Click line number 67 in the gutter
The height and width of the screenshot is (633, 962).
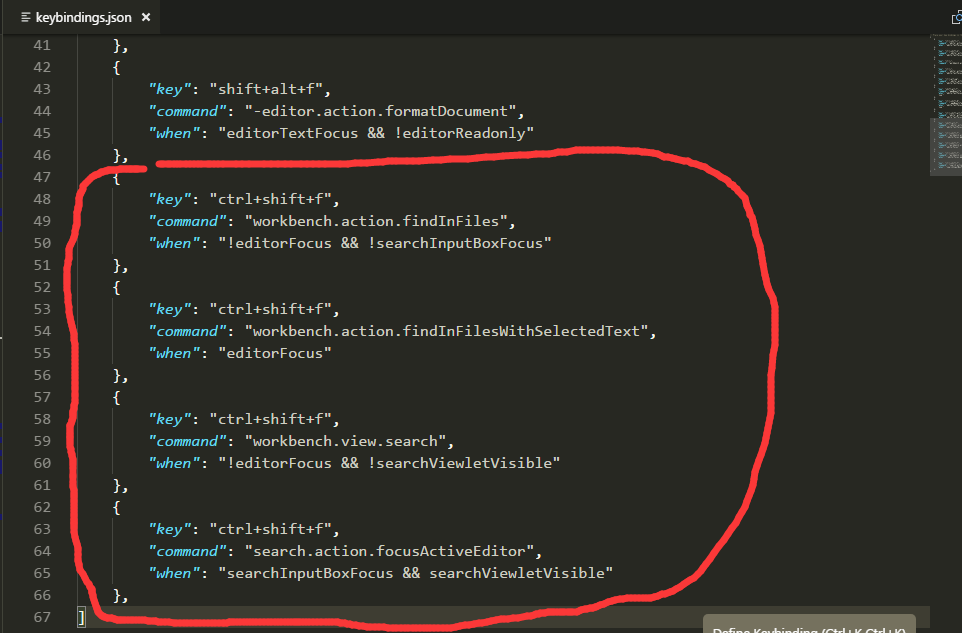pyautogui.click(x=42, y=617)
